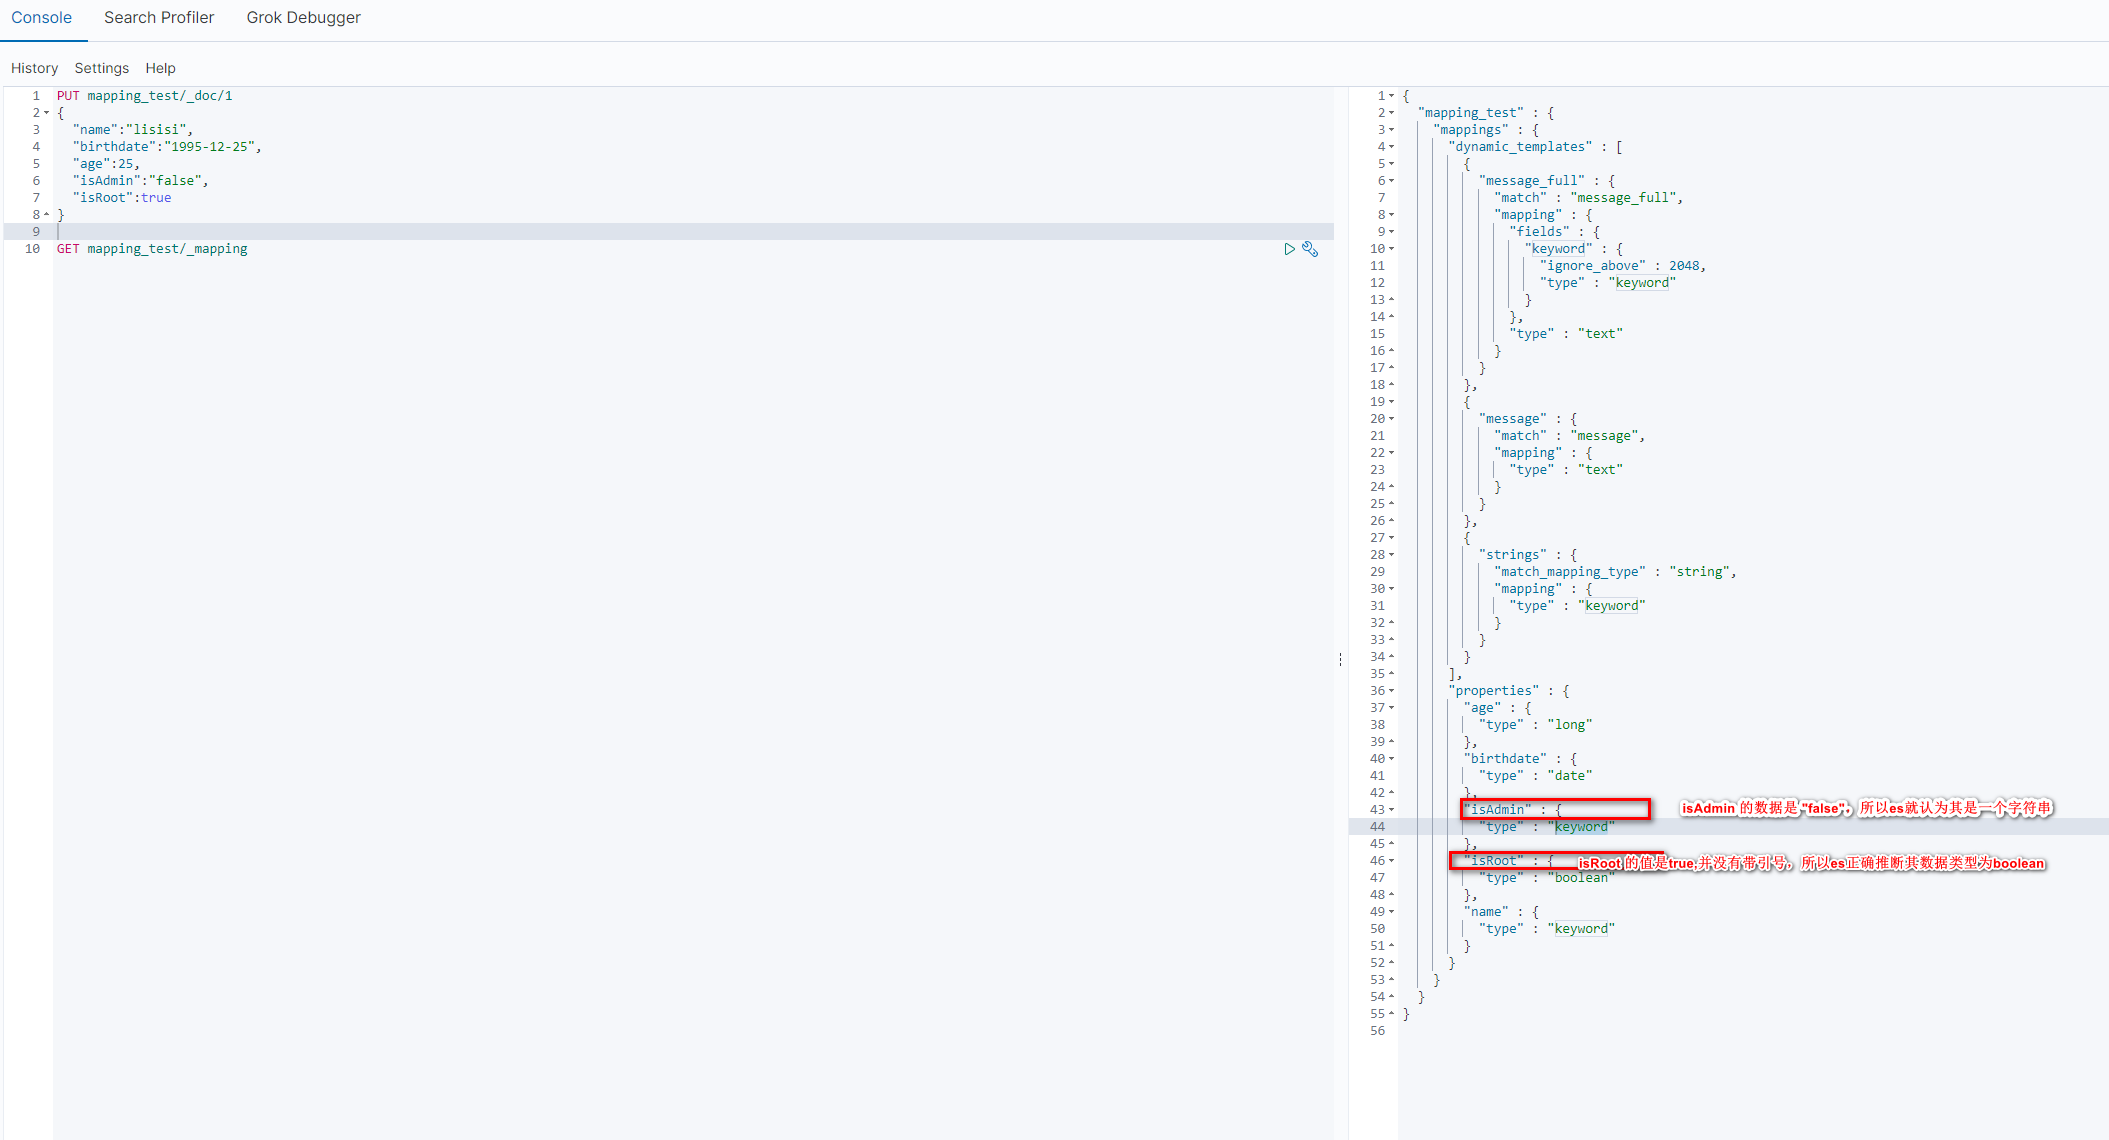This screenshot has height=1140, width=2109.
Task: Collapse the "message_full" template block
Action: pyautogui.click(x=1391, y=180)
